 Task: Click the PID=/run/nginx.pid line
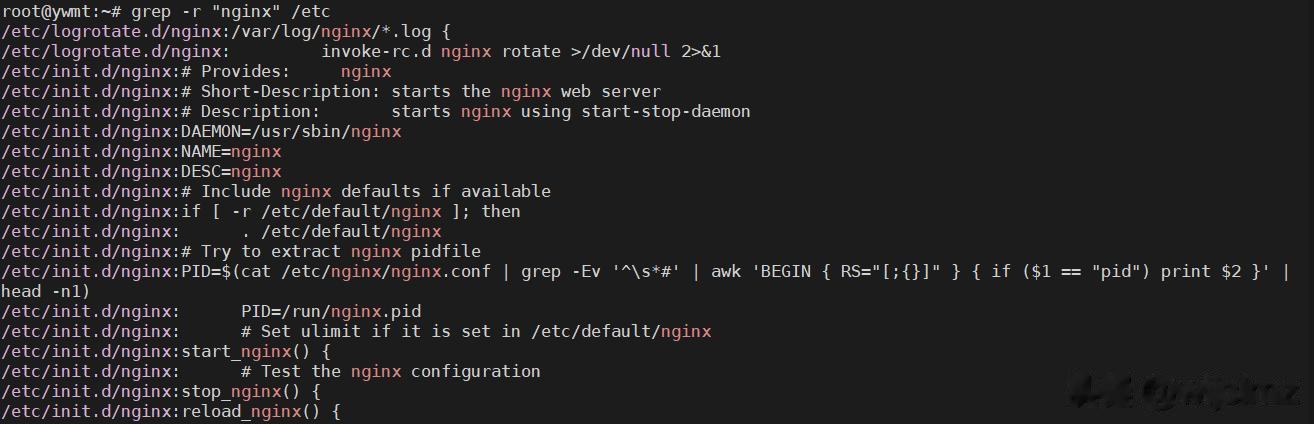[x=330, y=311]
